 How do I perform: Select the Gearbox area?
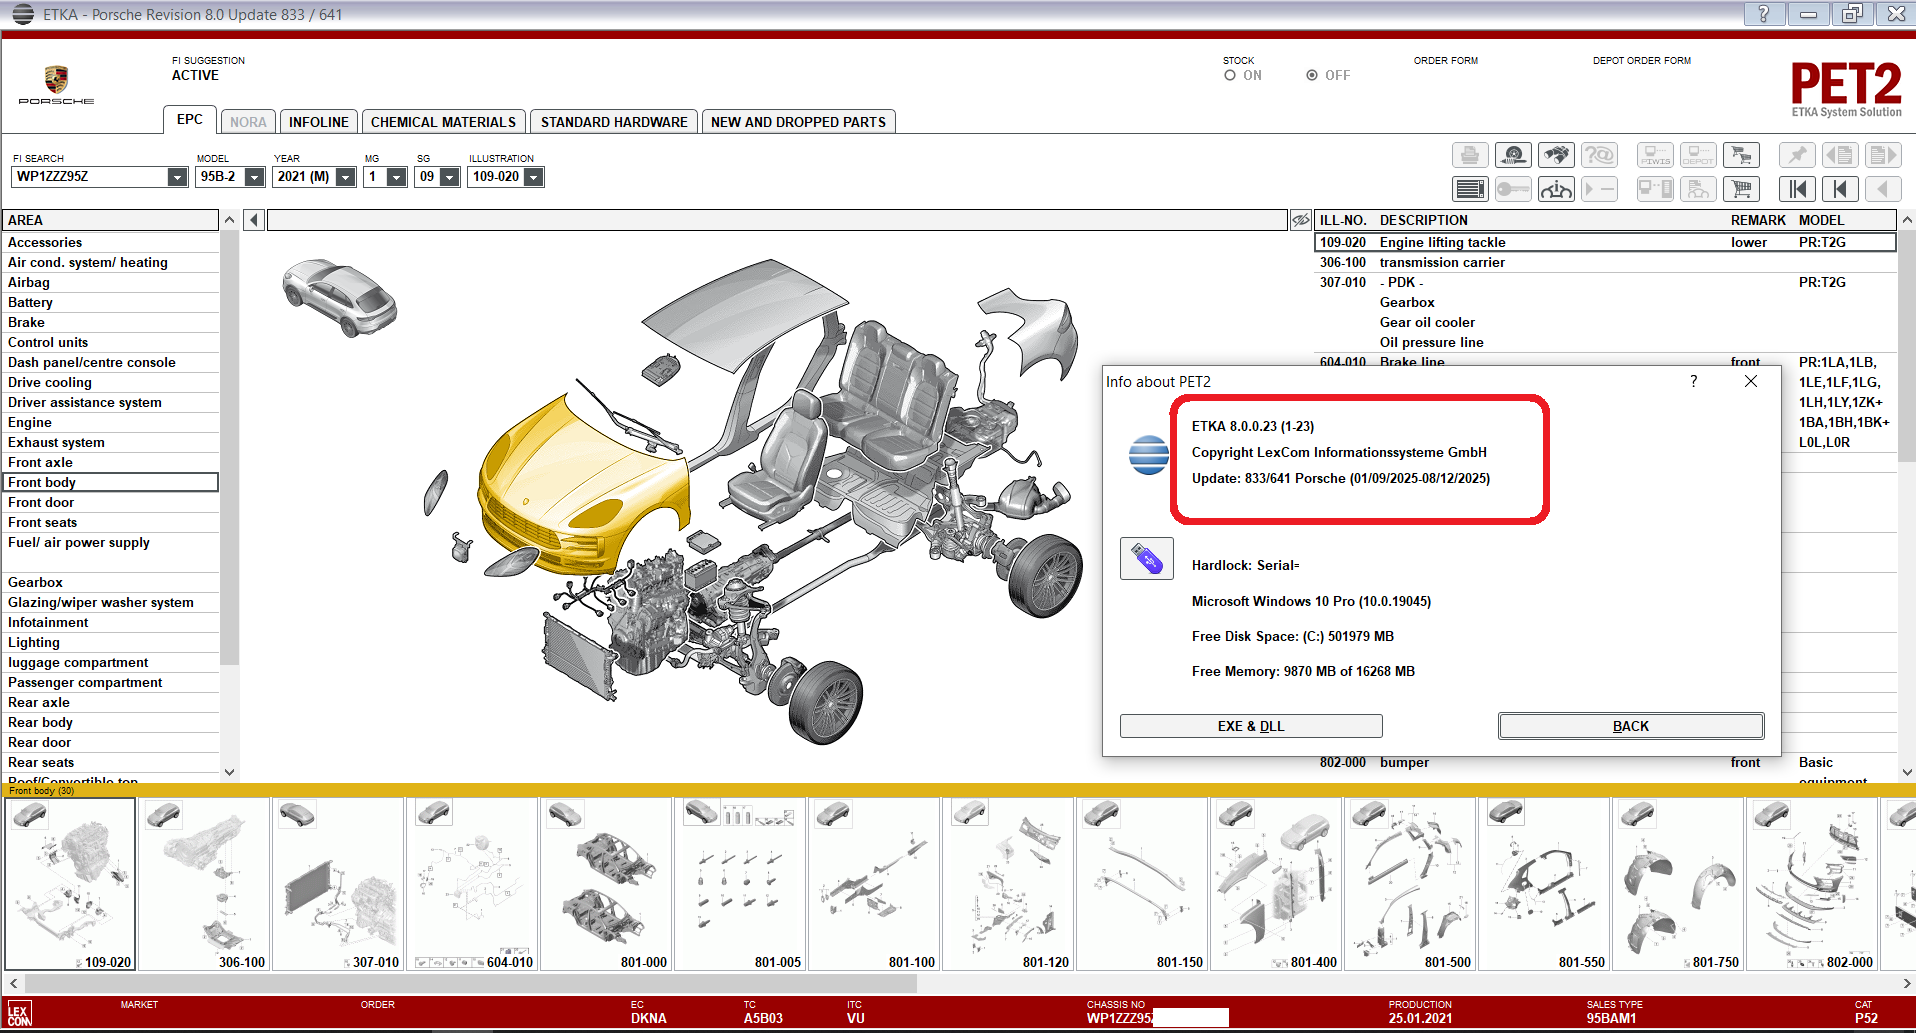[110, 582]
